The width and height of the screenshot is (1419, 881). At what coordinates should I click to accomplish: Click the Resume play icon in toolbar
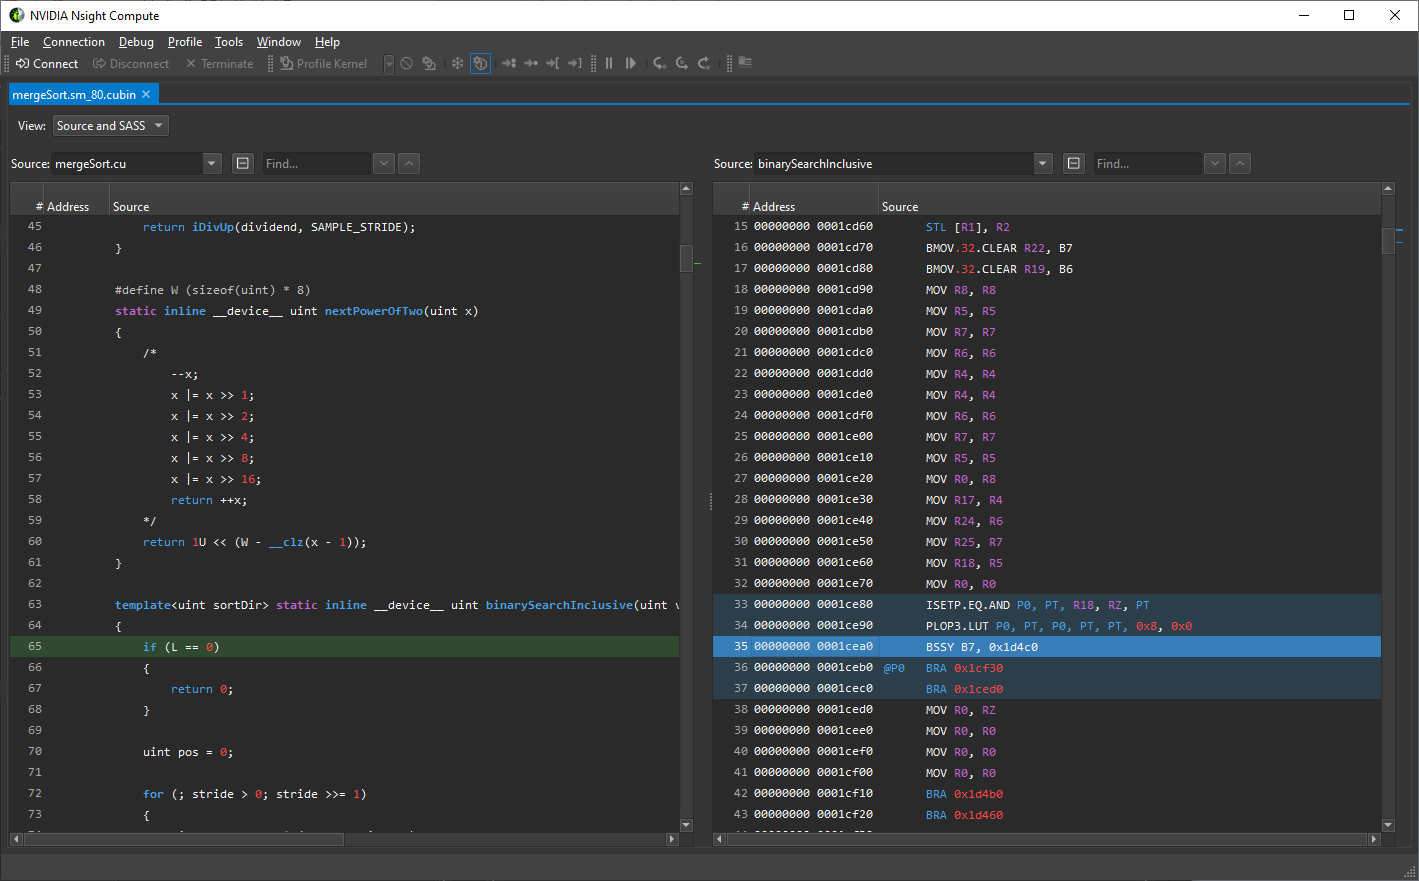[631, 63]
